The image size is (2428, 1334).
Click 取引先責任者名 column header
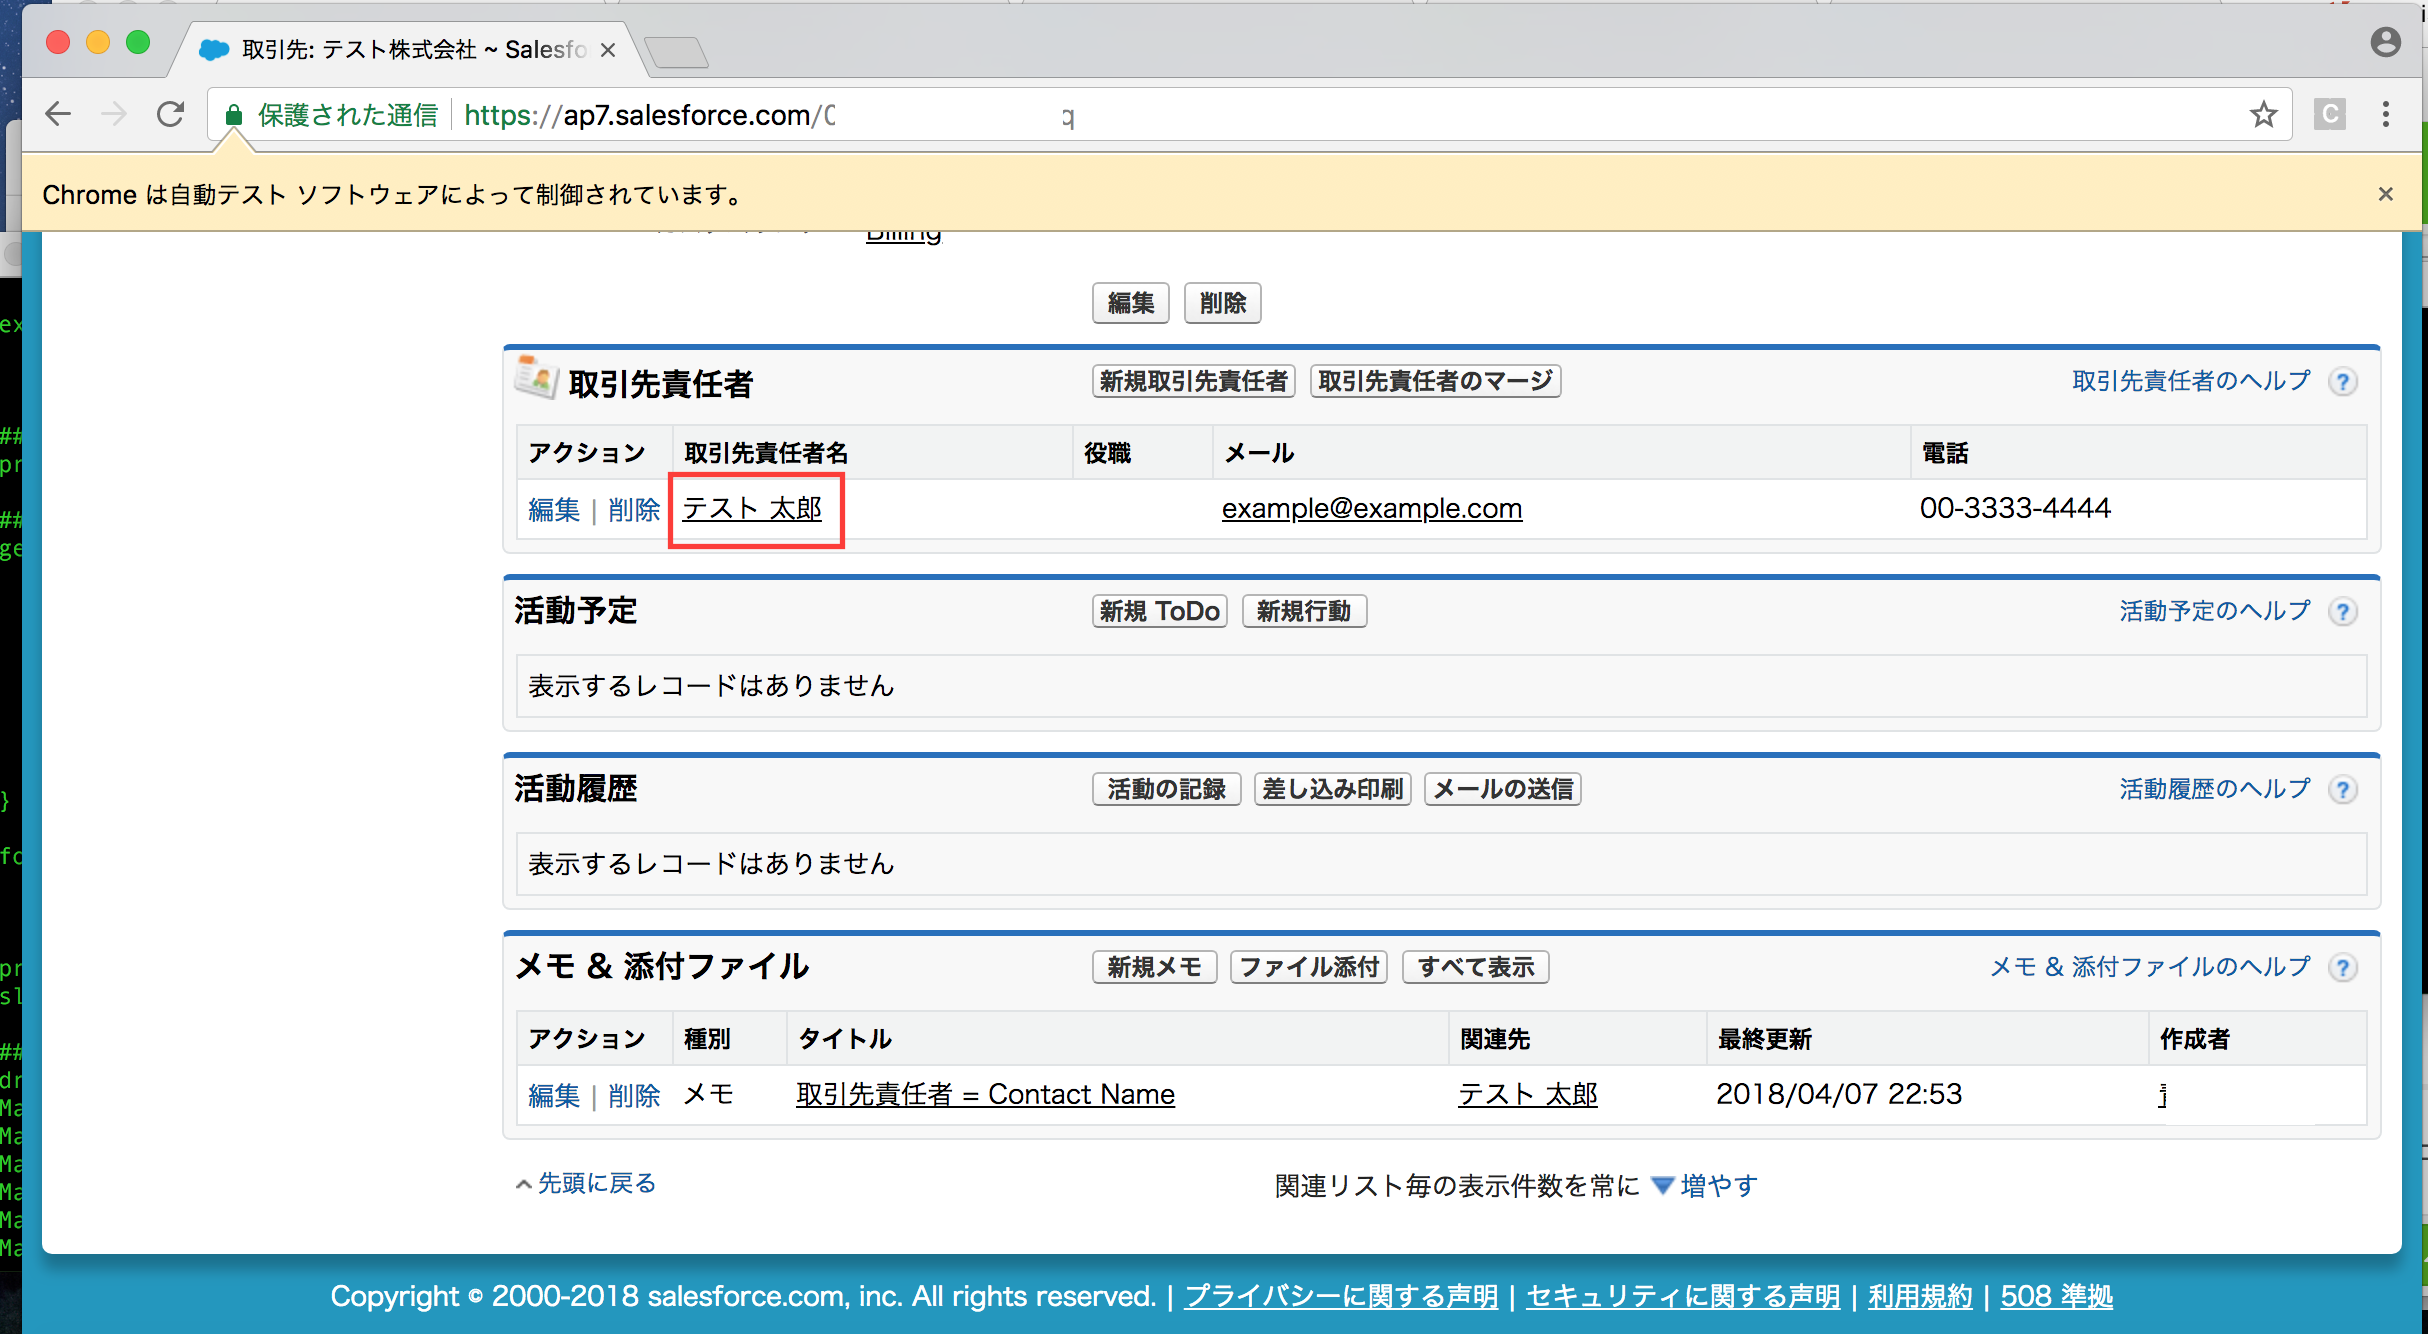(766, 453)
